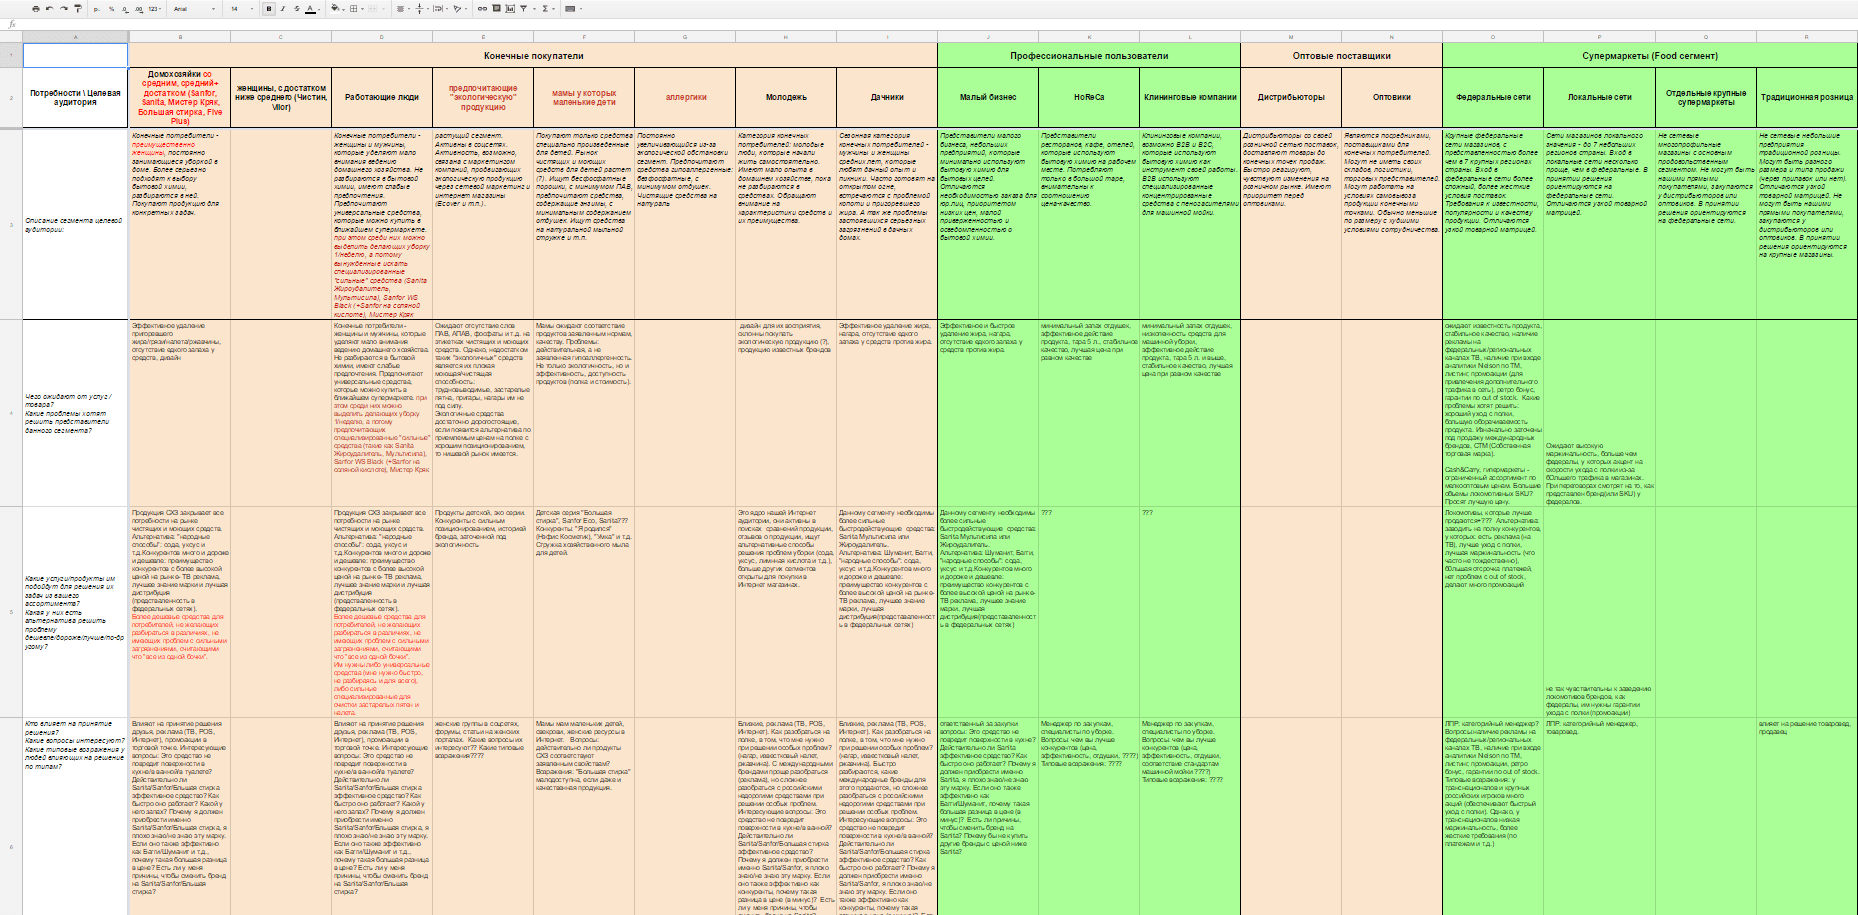Open the Arial font family dropdown

(x=194, y=9)
